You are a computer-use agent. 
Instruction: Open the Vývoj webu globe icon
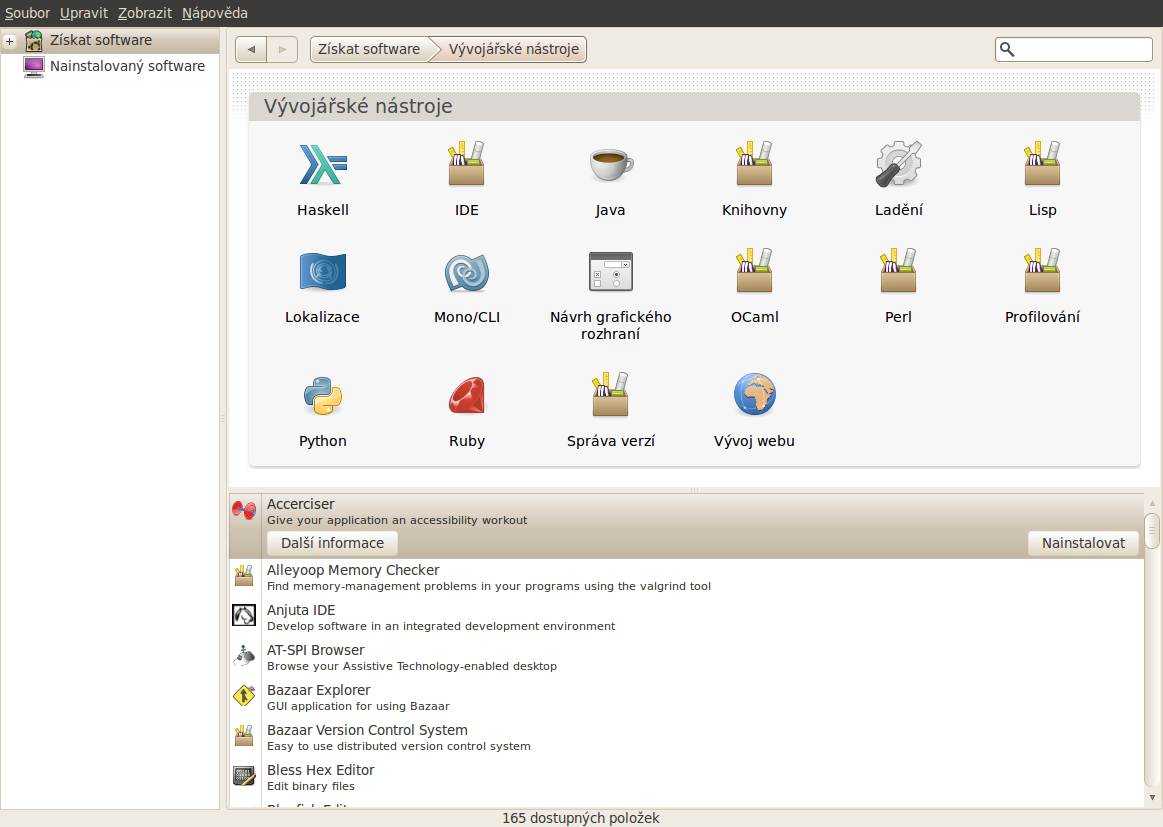(x=754, y=396)
